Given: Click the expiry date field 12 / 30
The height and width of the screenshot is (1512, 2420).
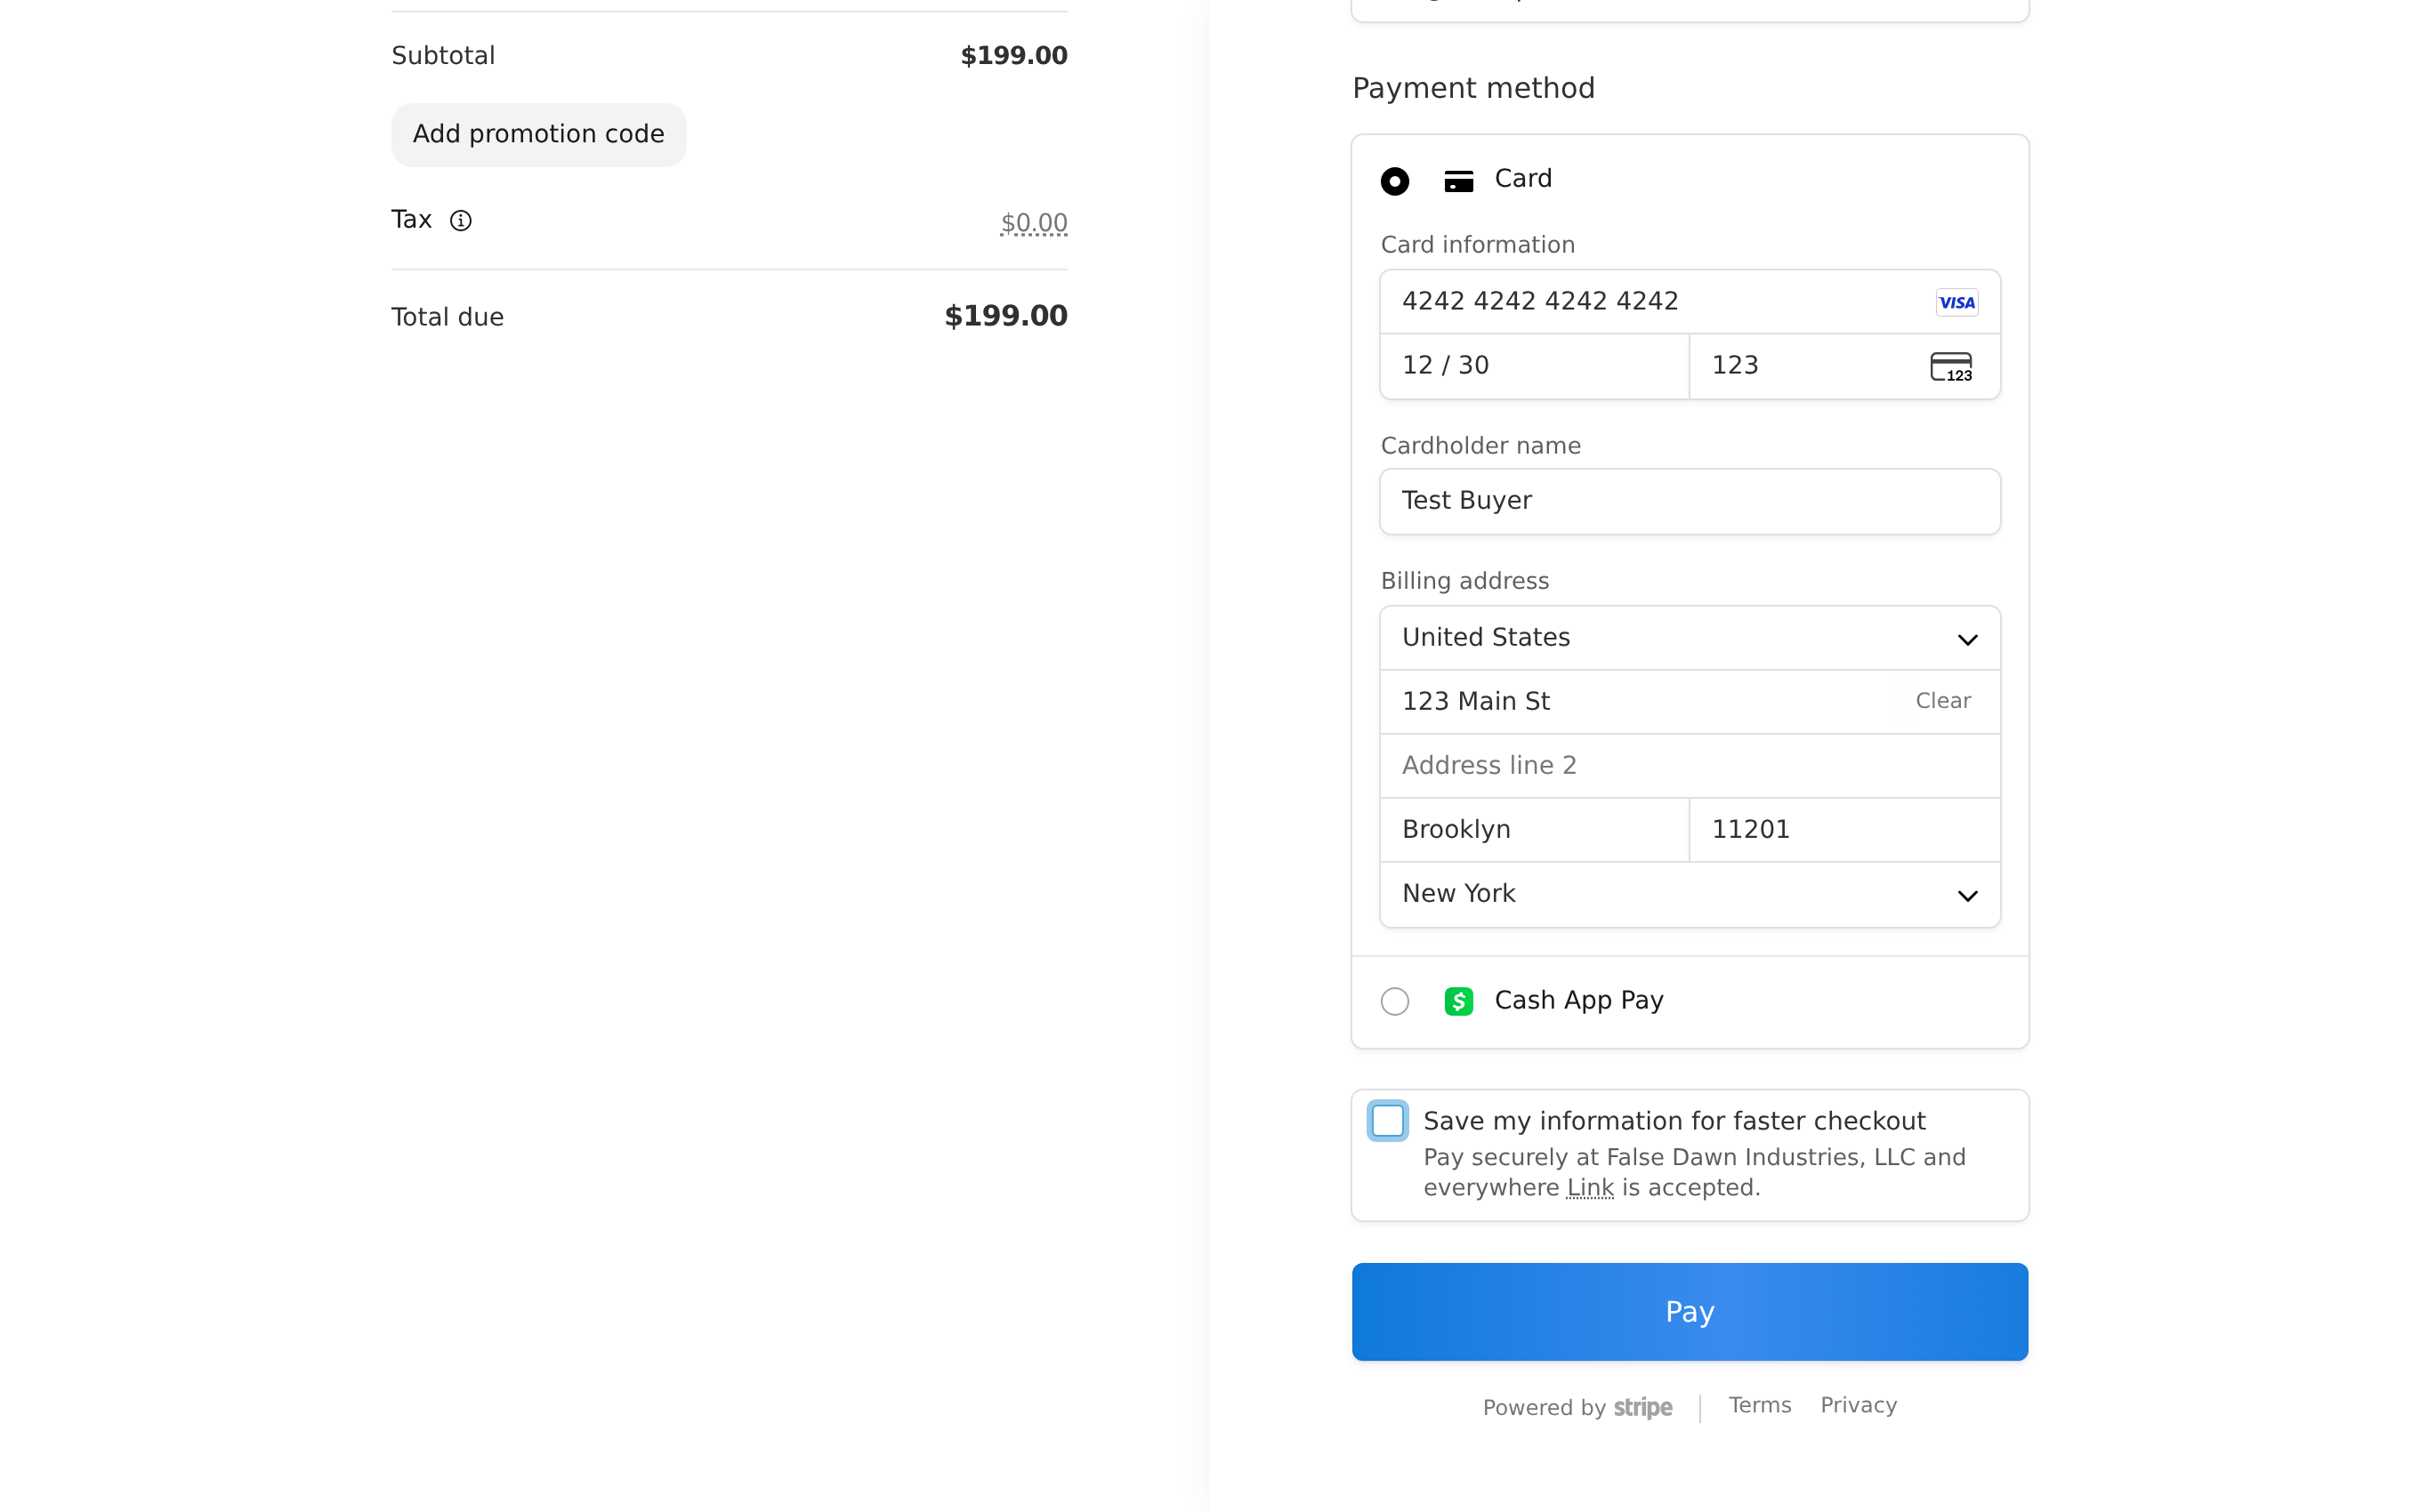Looking at the screenshot, I should click(x=1535, y=366).
